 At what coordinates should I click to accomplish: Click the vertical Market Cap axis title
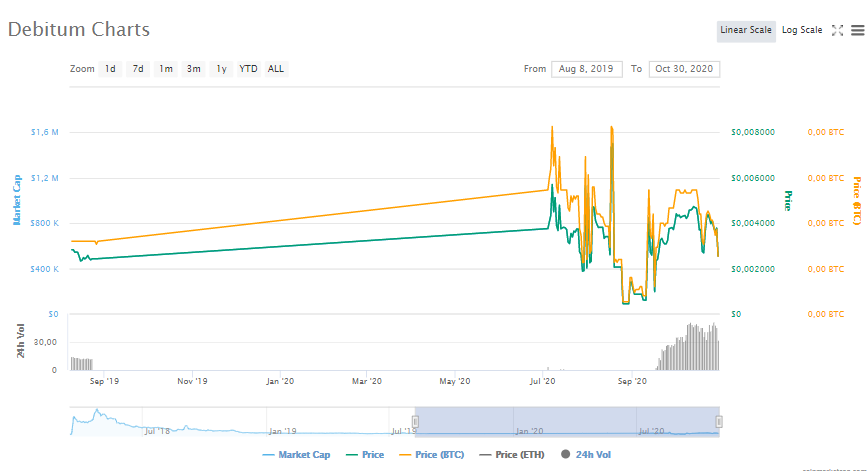click(x=17, y=200)
